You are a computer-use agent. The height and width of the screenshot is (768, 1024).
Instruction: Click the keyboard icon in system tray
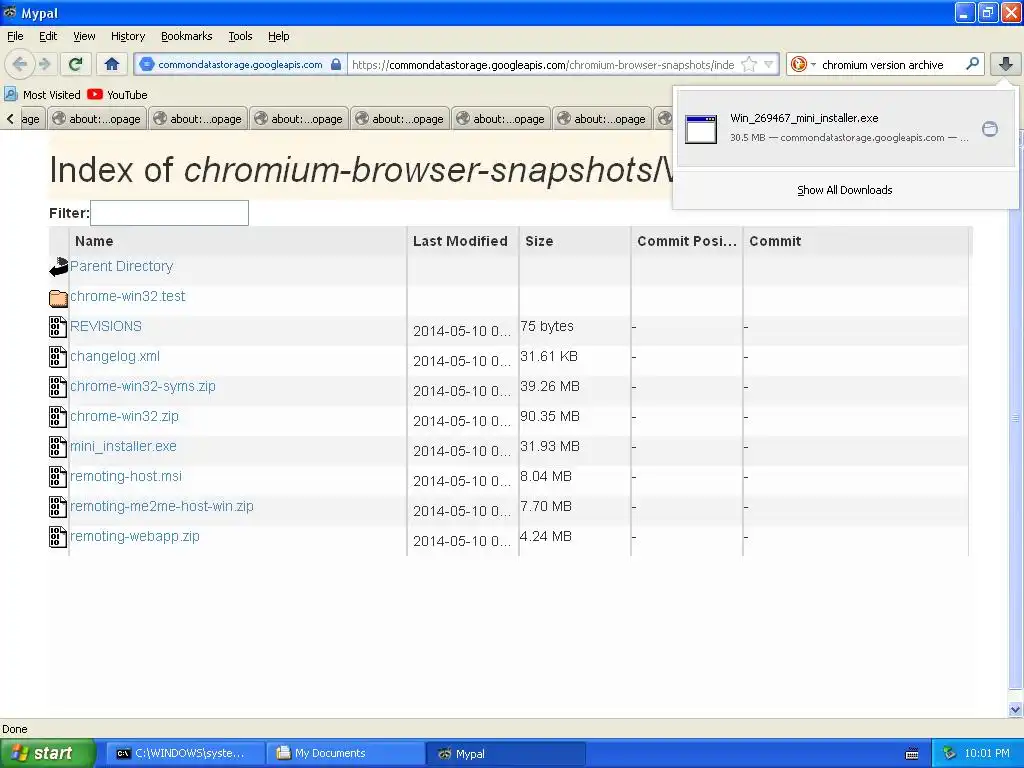point(912,754)
